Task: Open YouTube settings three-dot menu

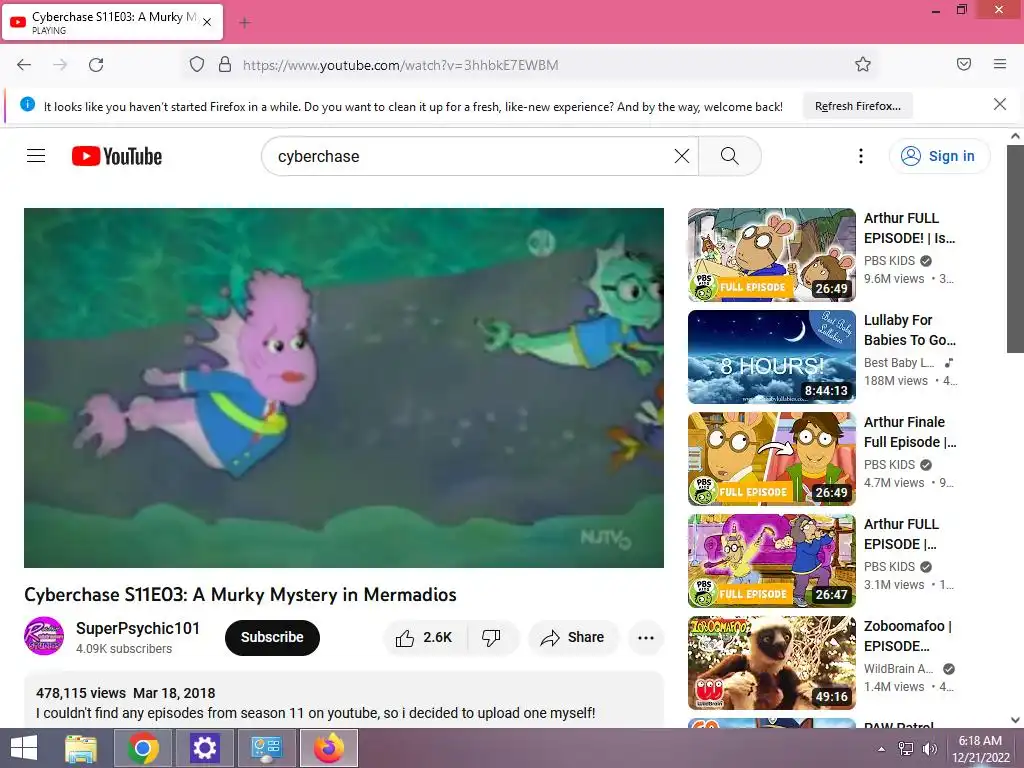Action: [861, 156]
